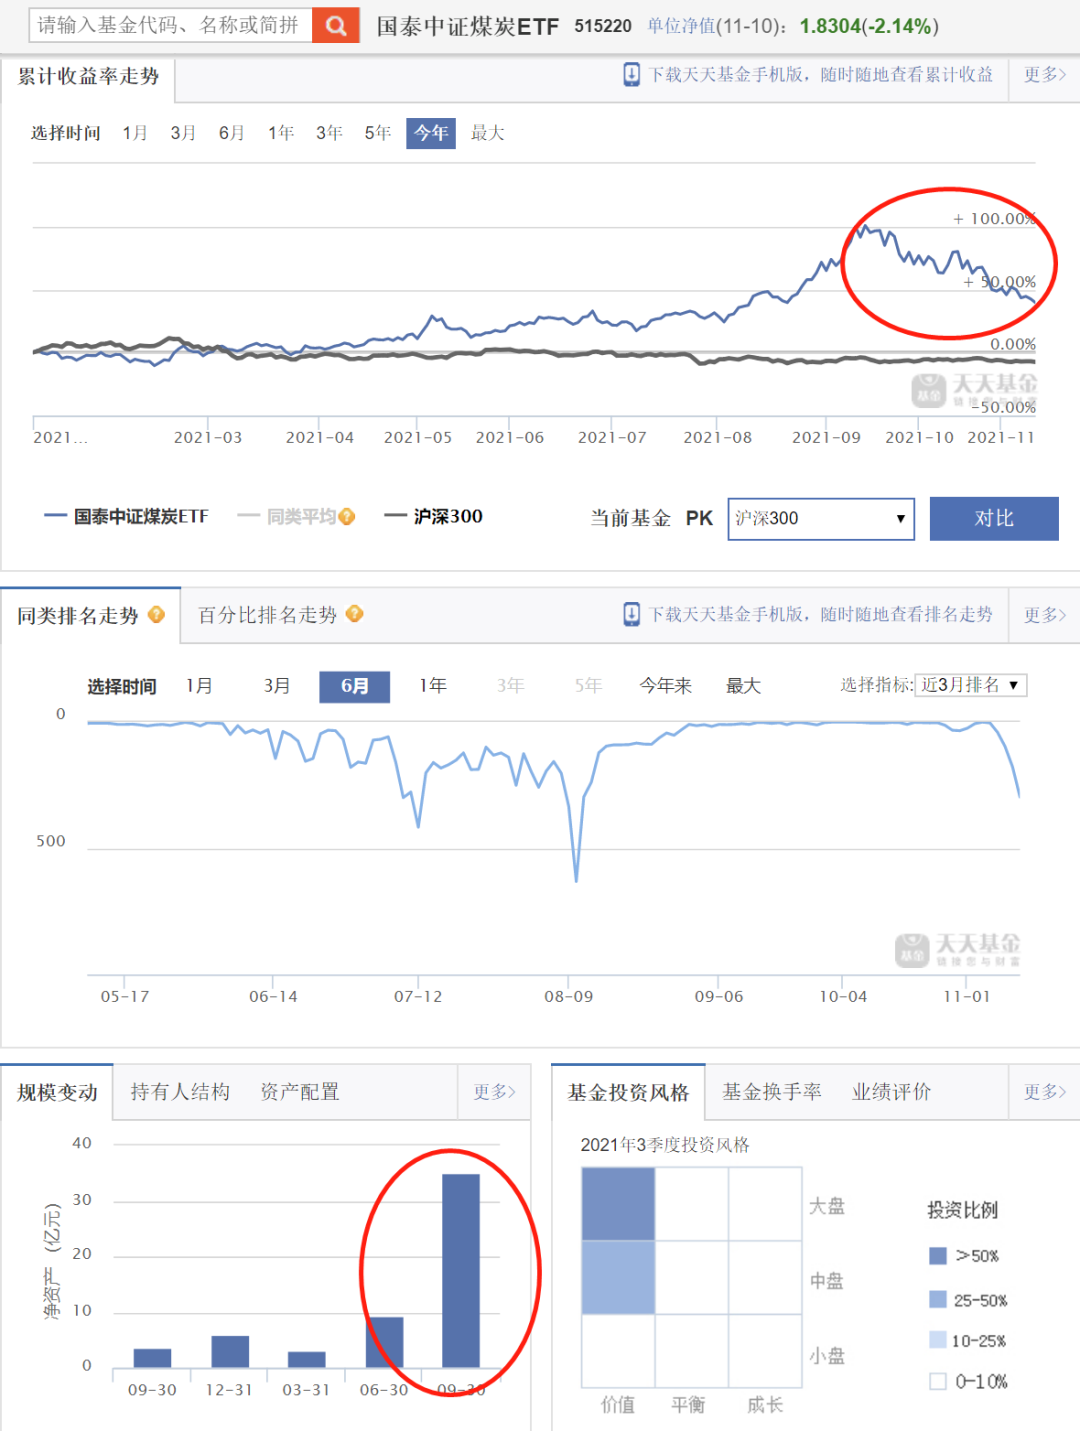Select 3月 range in 累计收益率走势 chart
This screenshot has width=1080, height=1431.
[183, 133]
